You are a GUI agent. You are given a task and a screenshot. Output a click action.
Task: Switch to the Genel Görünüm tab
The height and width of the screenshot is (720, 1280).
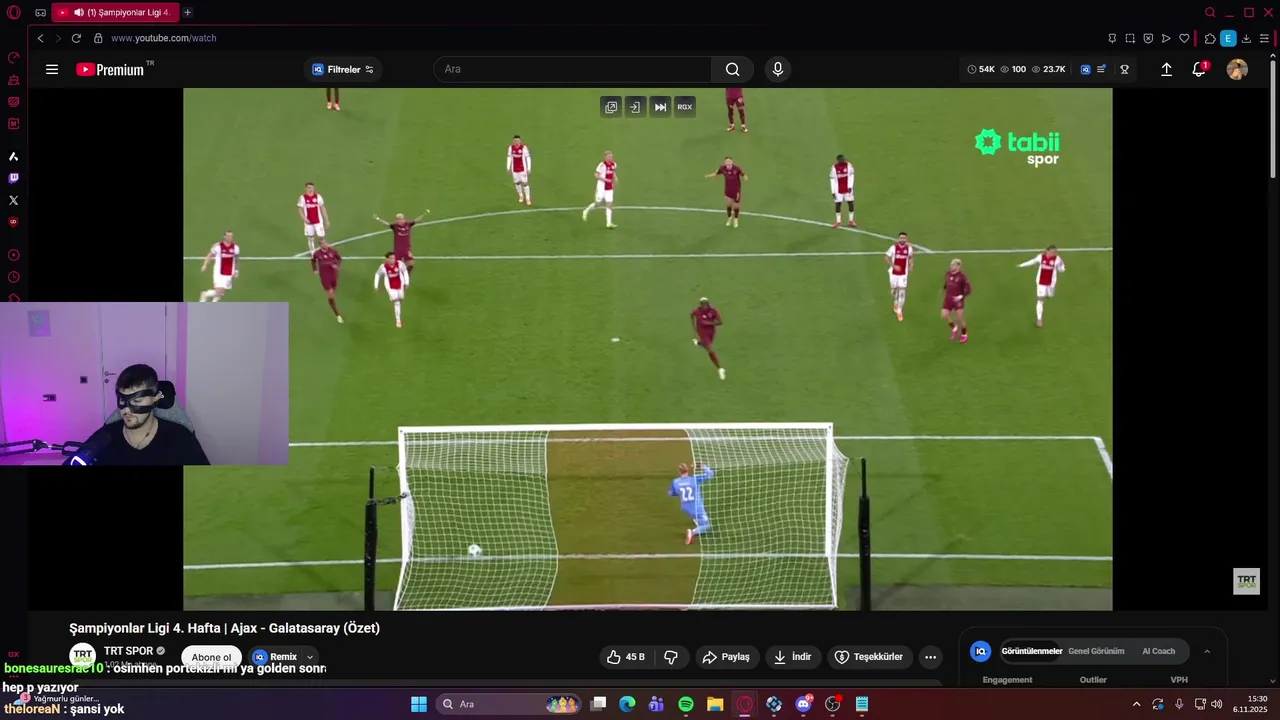pyautogui.click(x=1096, y=651)
